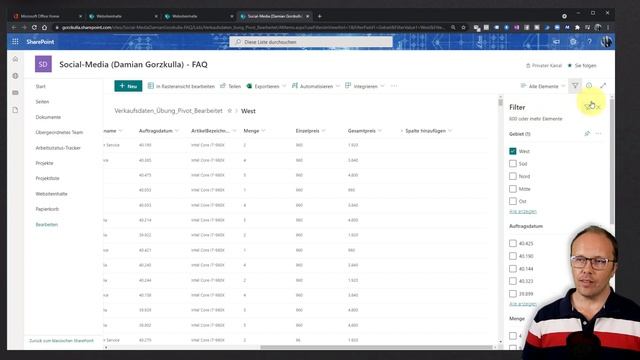This screenshot has width=640, height=360.
Task: Open toolbar overflow ellipsis menu
Action: point(394,86)
